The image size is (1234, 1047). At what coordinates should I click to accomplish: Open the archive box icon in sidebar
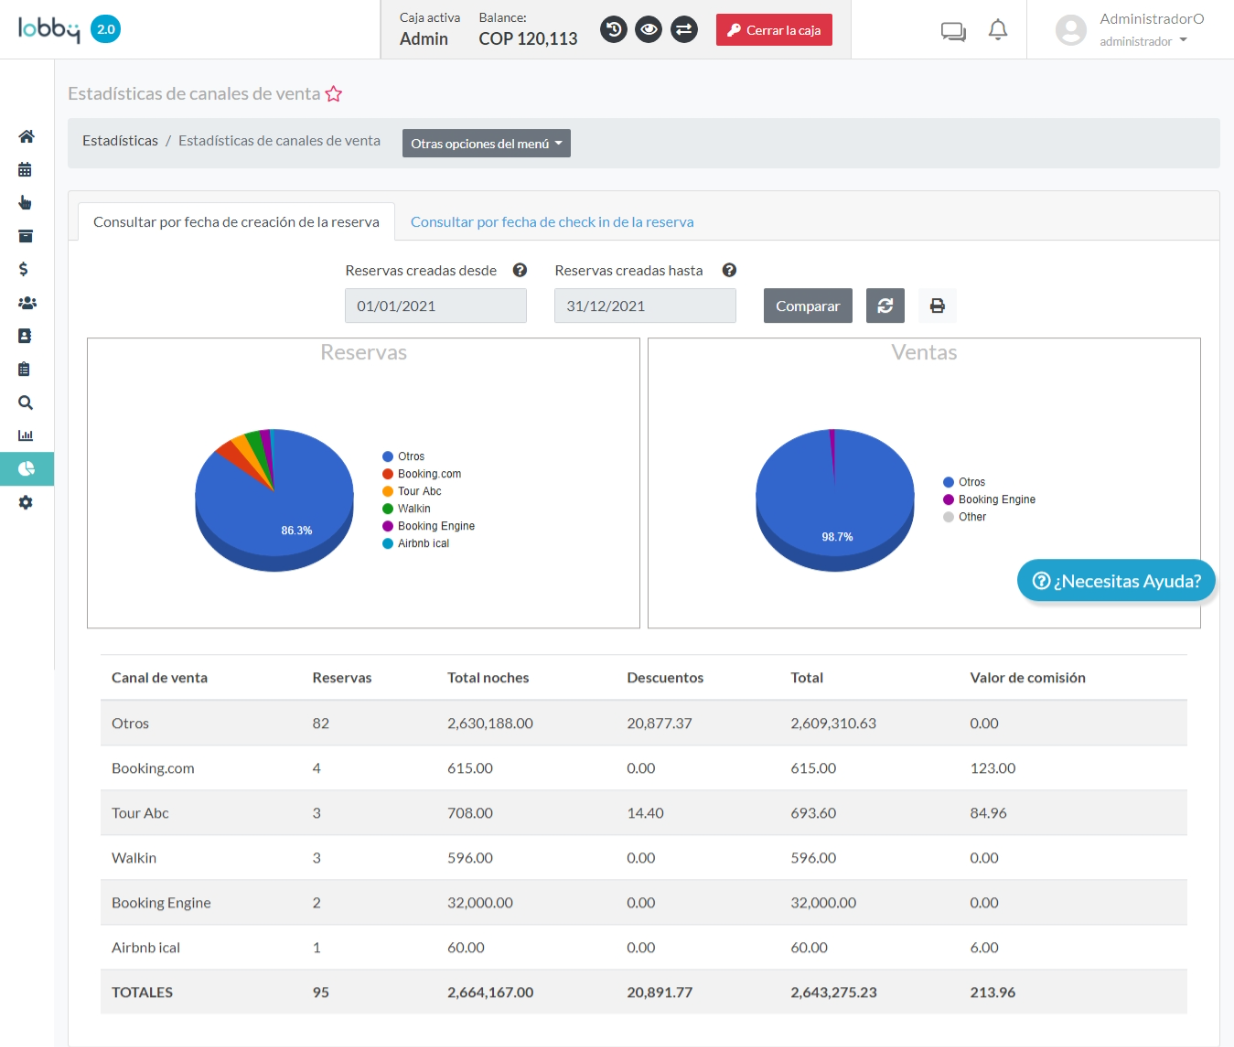pyautogui.click(x=25, y=236)
